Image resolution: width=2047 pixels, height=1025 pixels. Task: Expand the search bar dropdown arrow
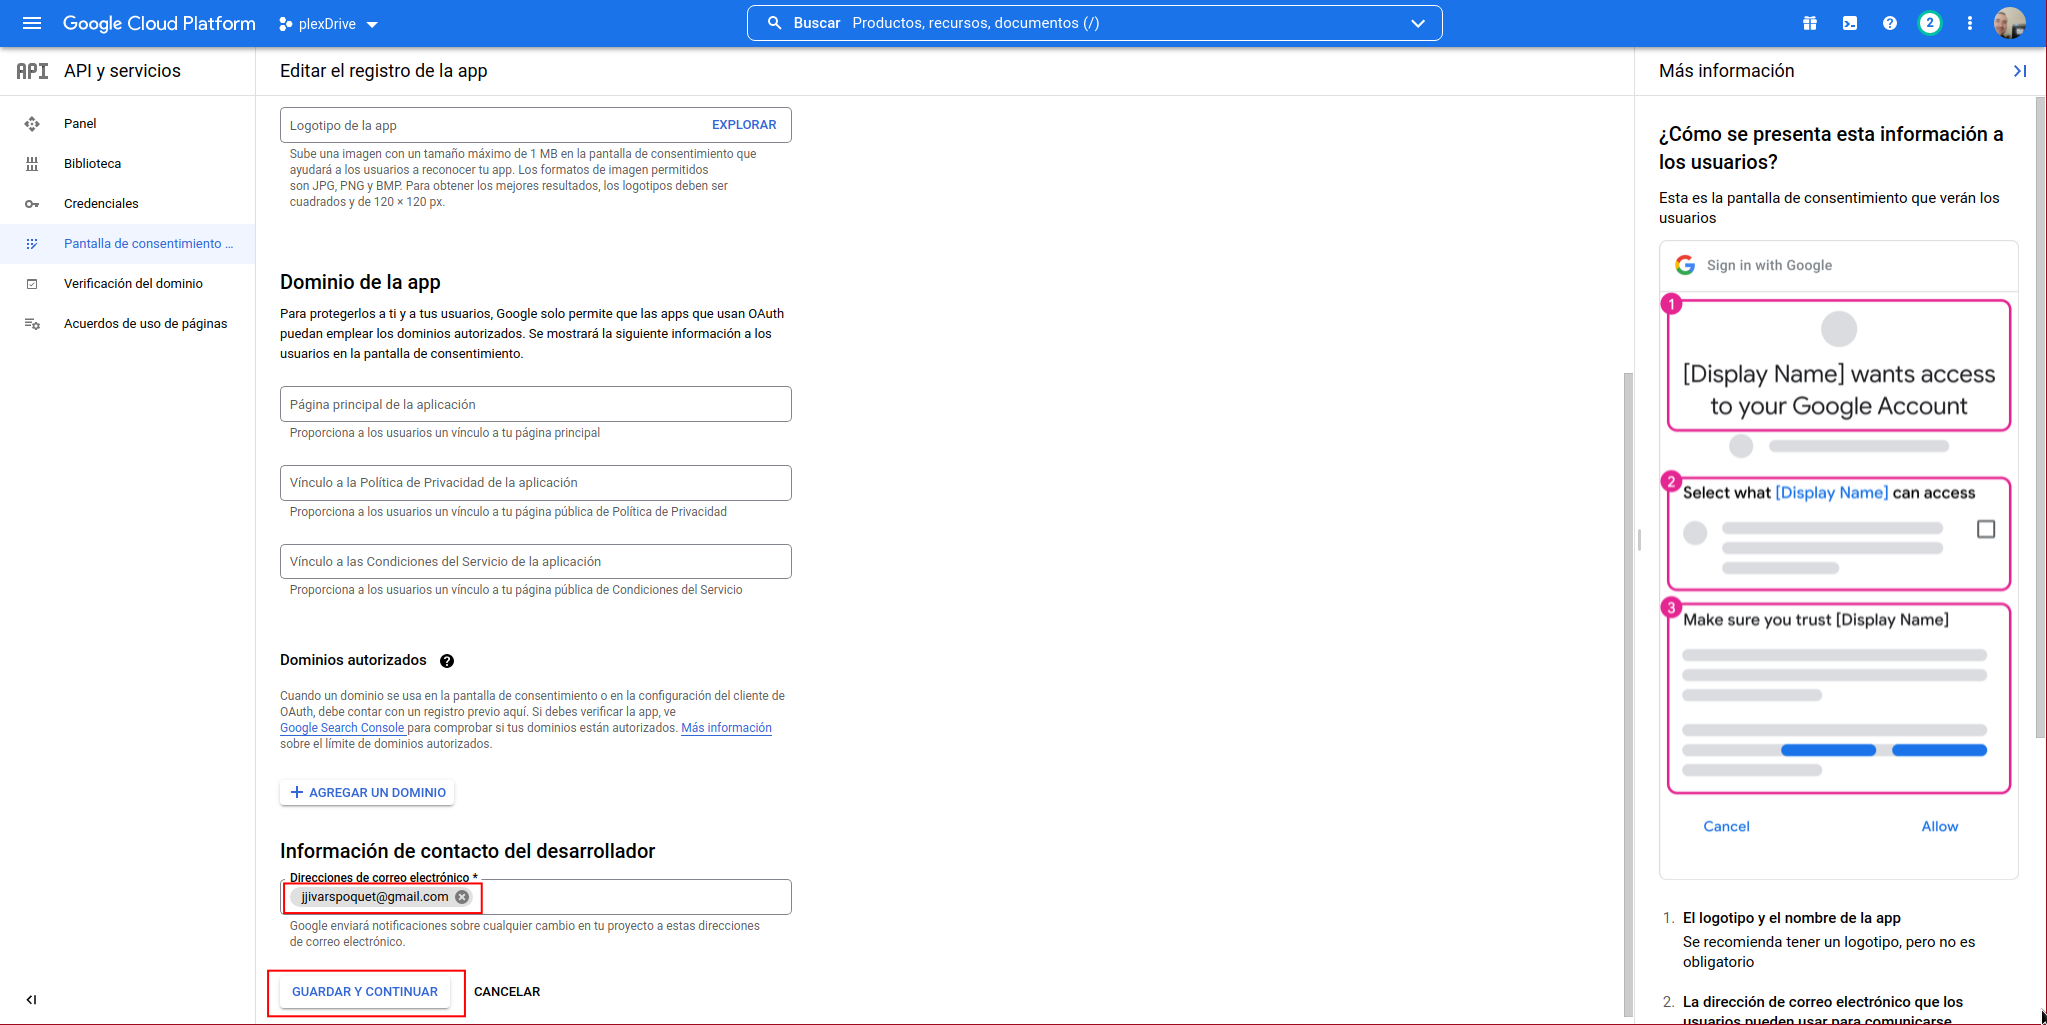[1417, 23]
